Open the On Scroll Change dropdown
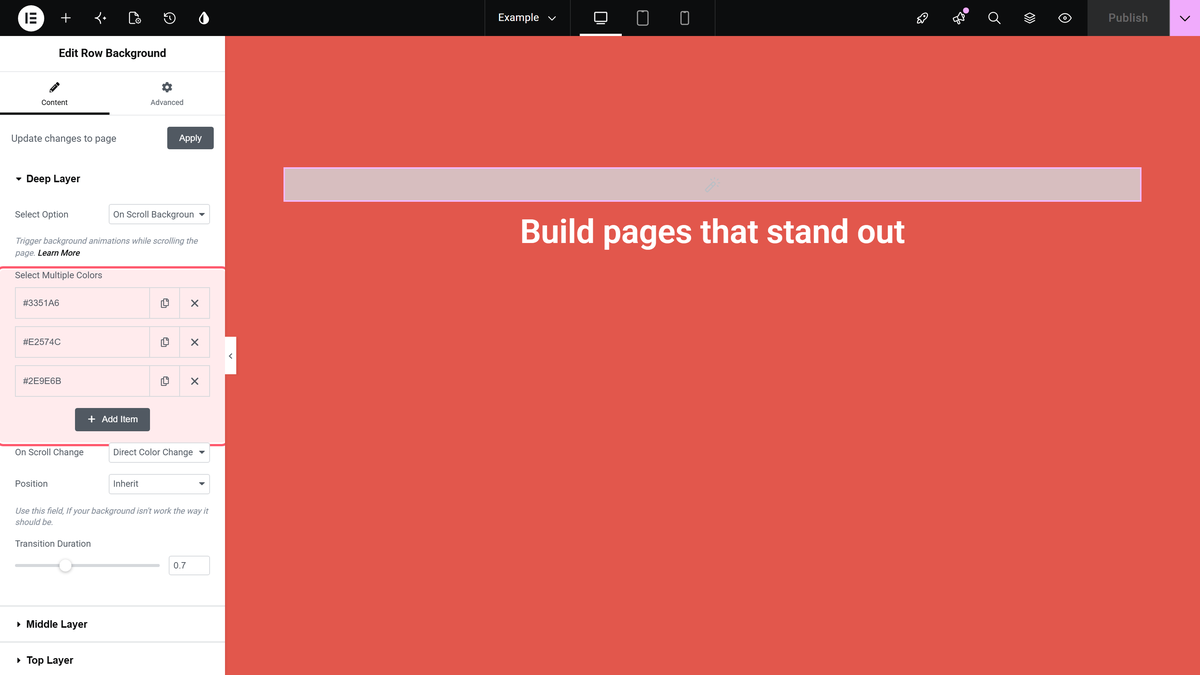 (159, 452)
